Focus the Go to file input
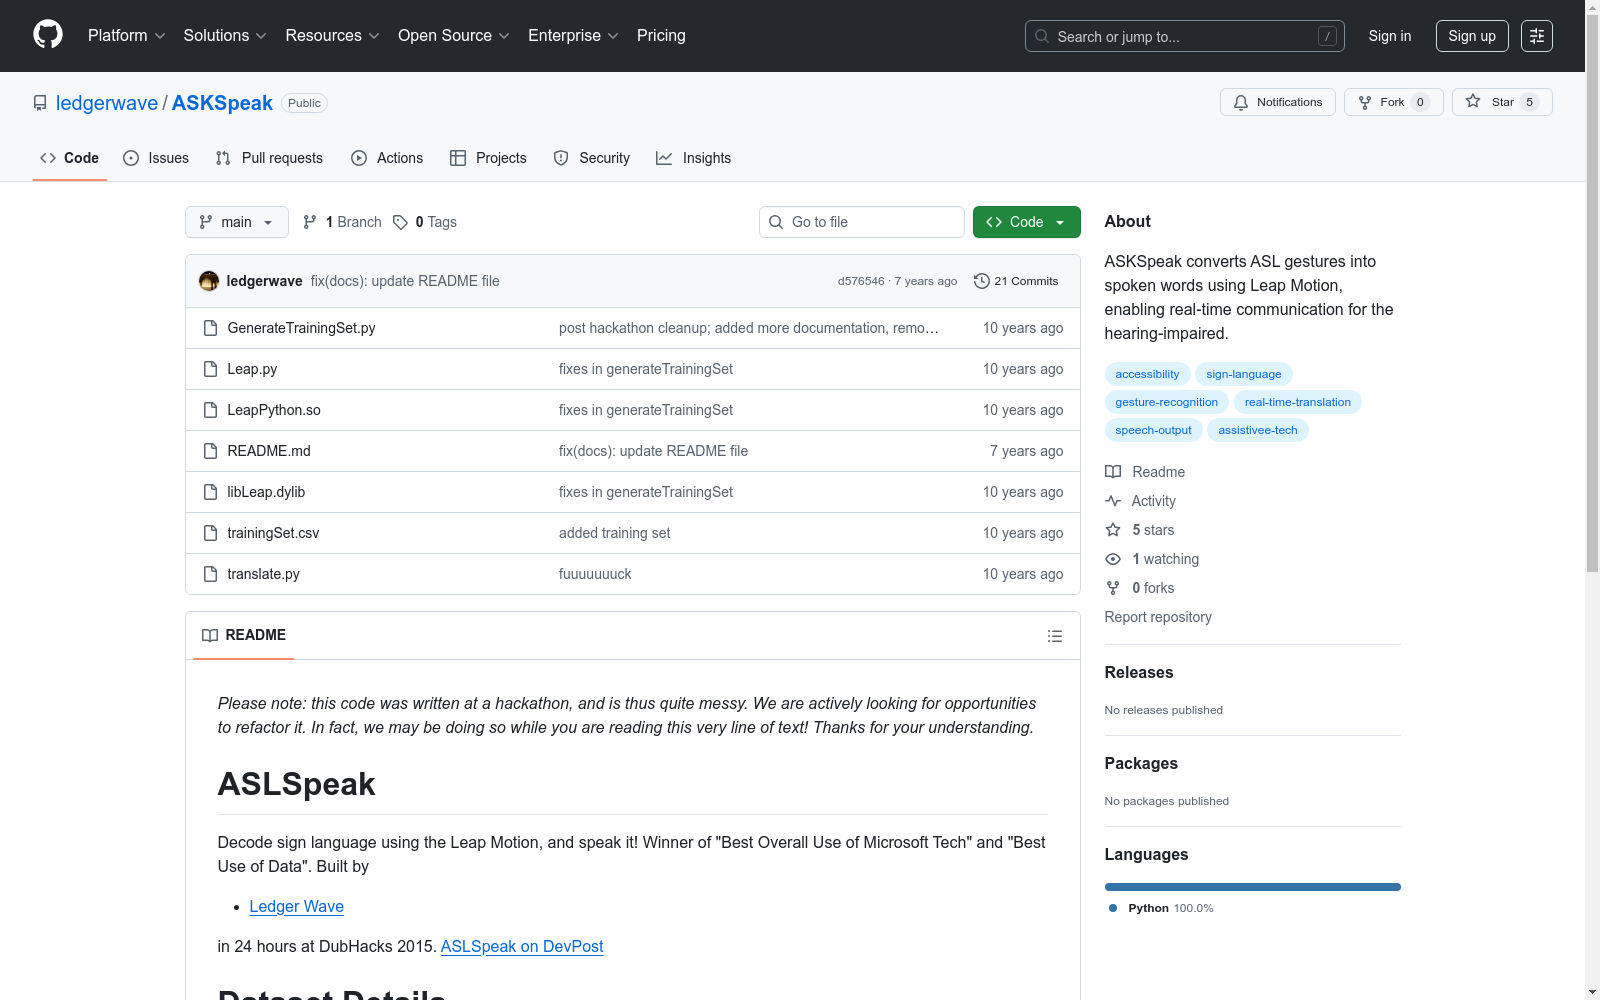 [862, 222]
